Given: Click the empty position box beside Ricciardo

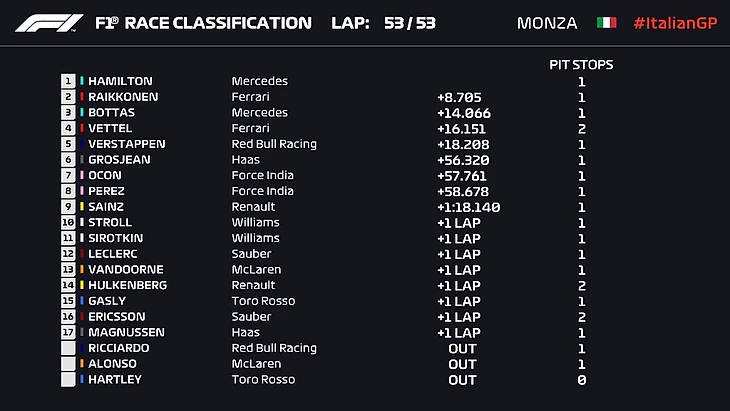Looking at the screenshot, I should click(68, 348).
